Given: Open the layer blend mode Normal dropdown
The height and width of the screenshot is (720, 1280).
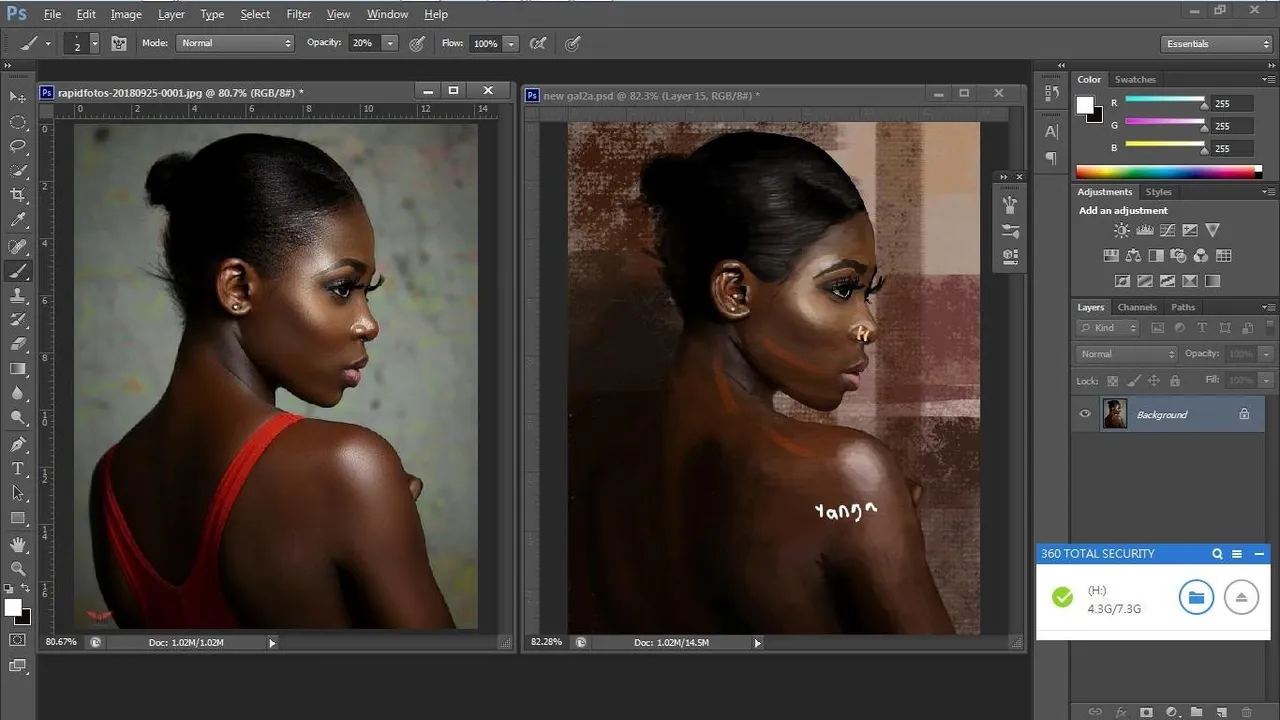Looking at the screenshot, I should [x=1127, y=354].
